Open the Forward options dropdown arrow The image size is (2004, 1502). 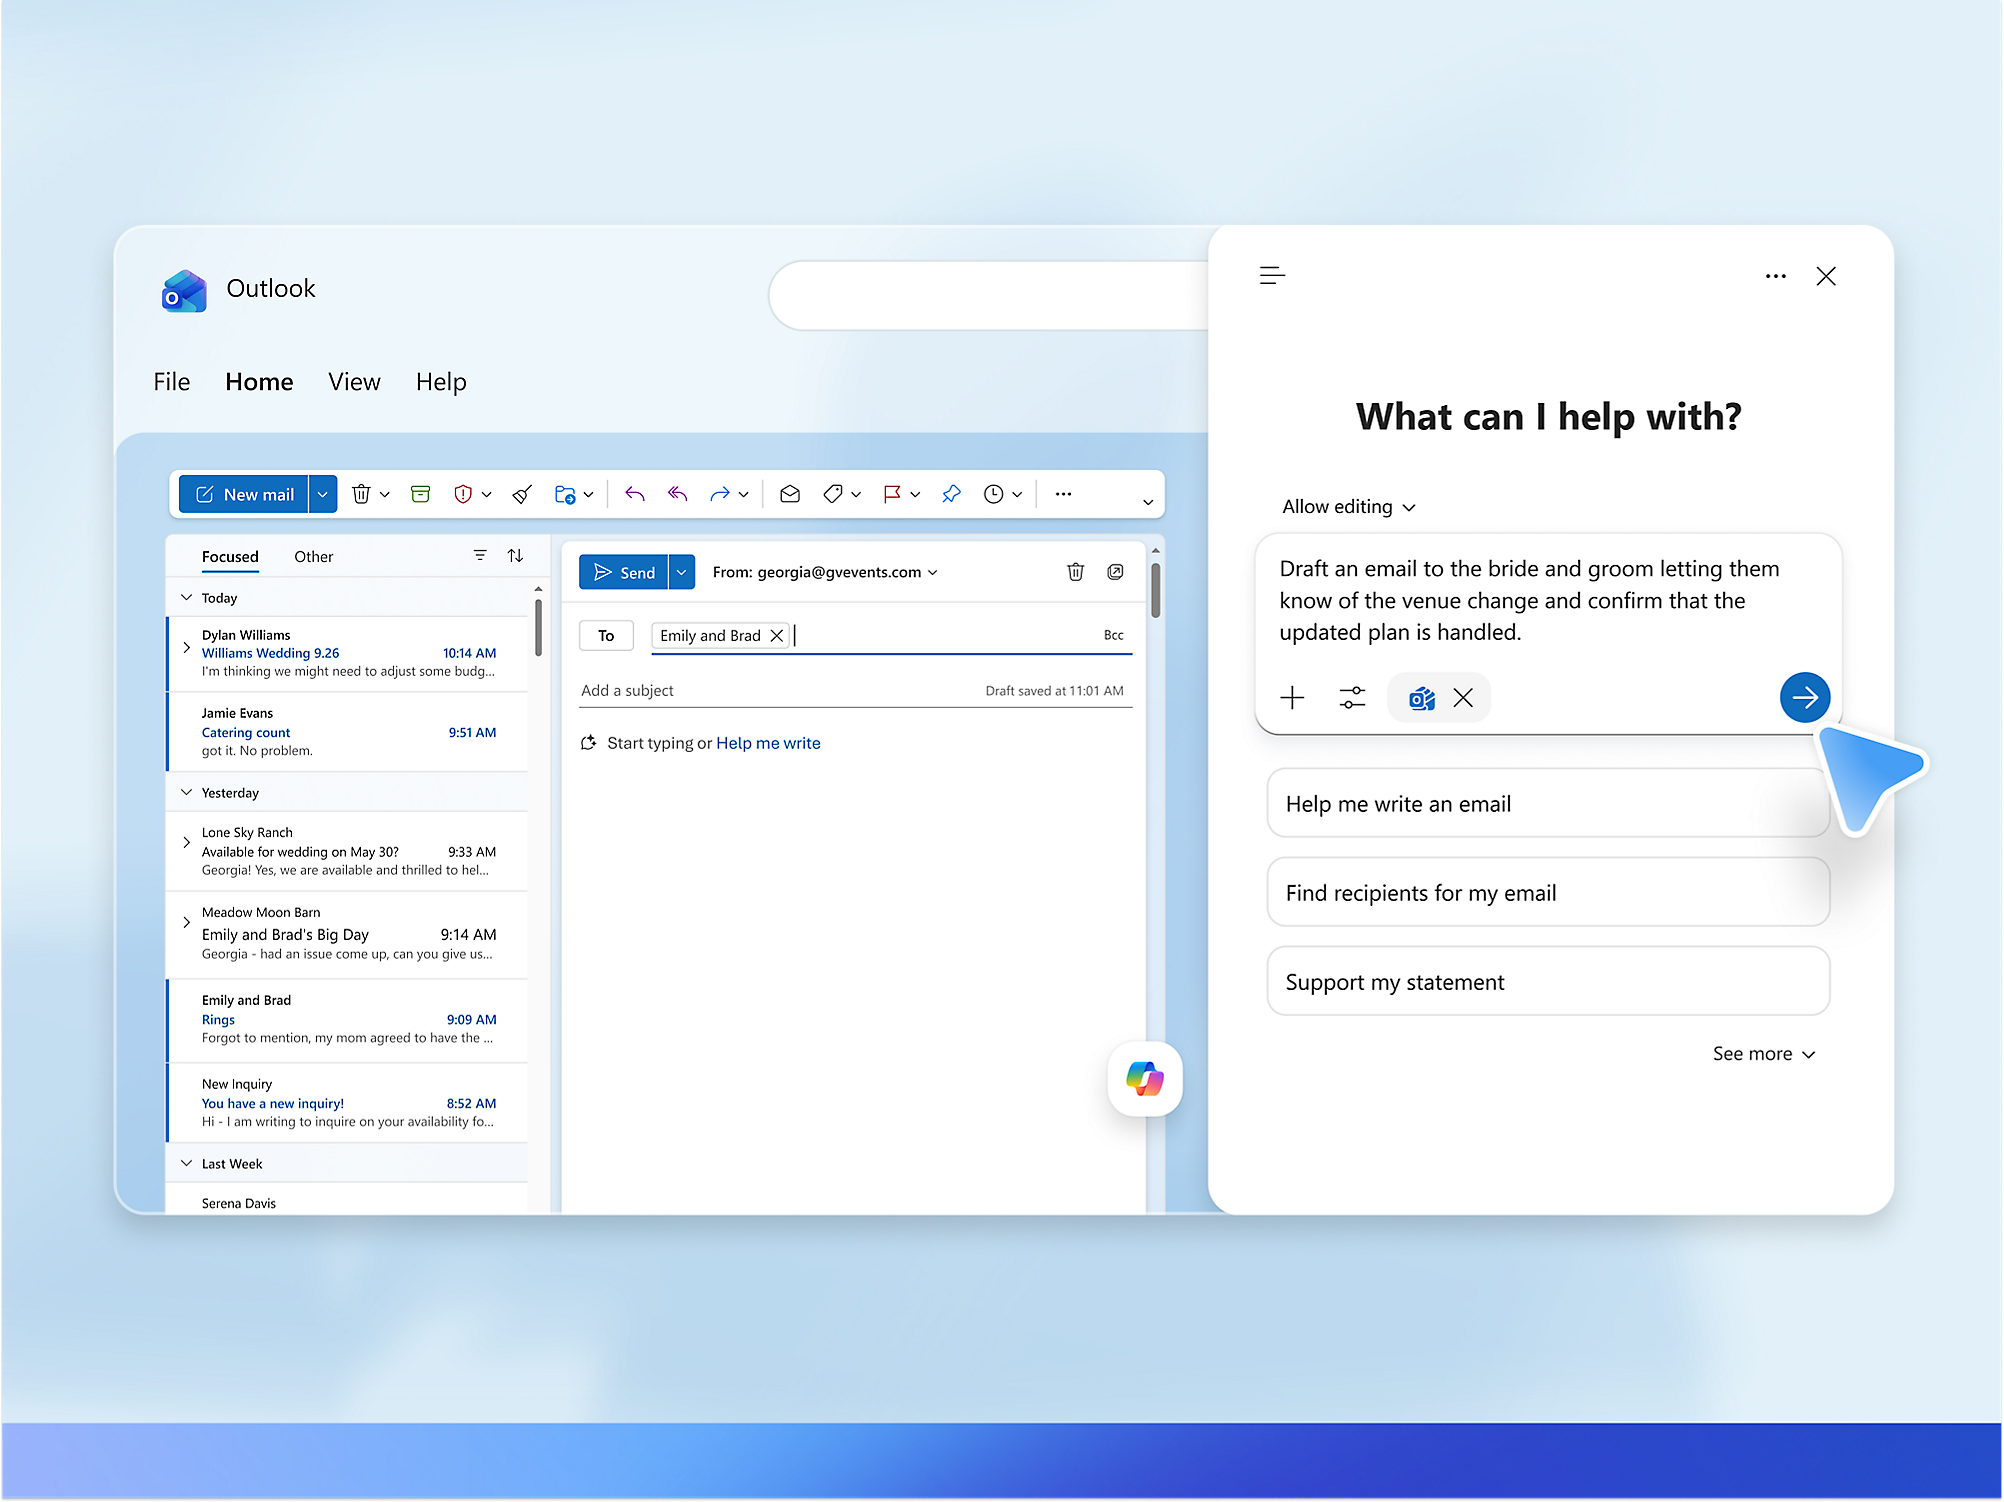pos(744,494)
